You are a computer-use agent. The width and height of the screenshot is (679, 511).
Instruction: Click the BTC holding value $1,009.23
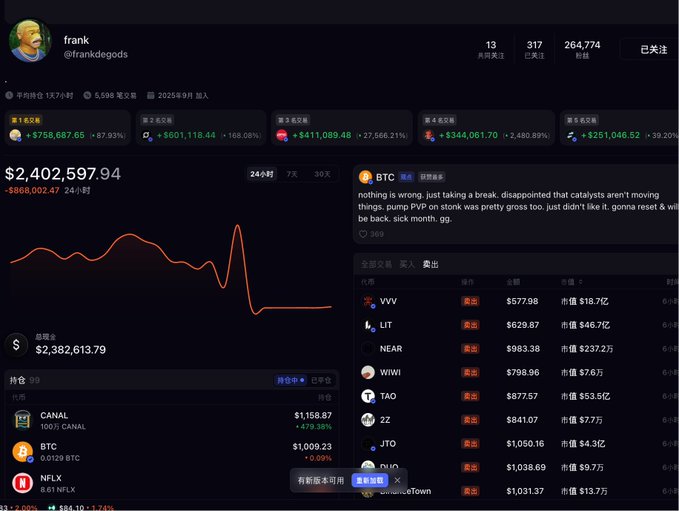tap(312, 446)
